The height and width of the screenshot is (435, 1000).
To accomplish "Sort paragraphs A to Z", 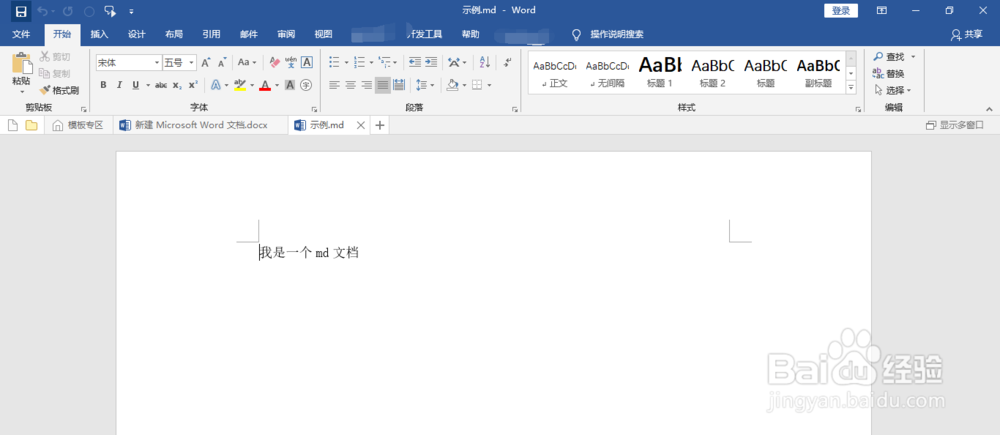I will 484,63.
